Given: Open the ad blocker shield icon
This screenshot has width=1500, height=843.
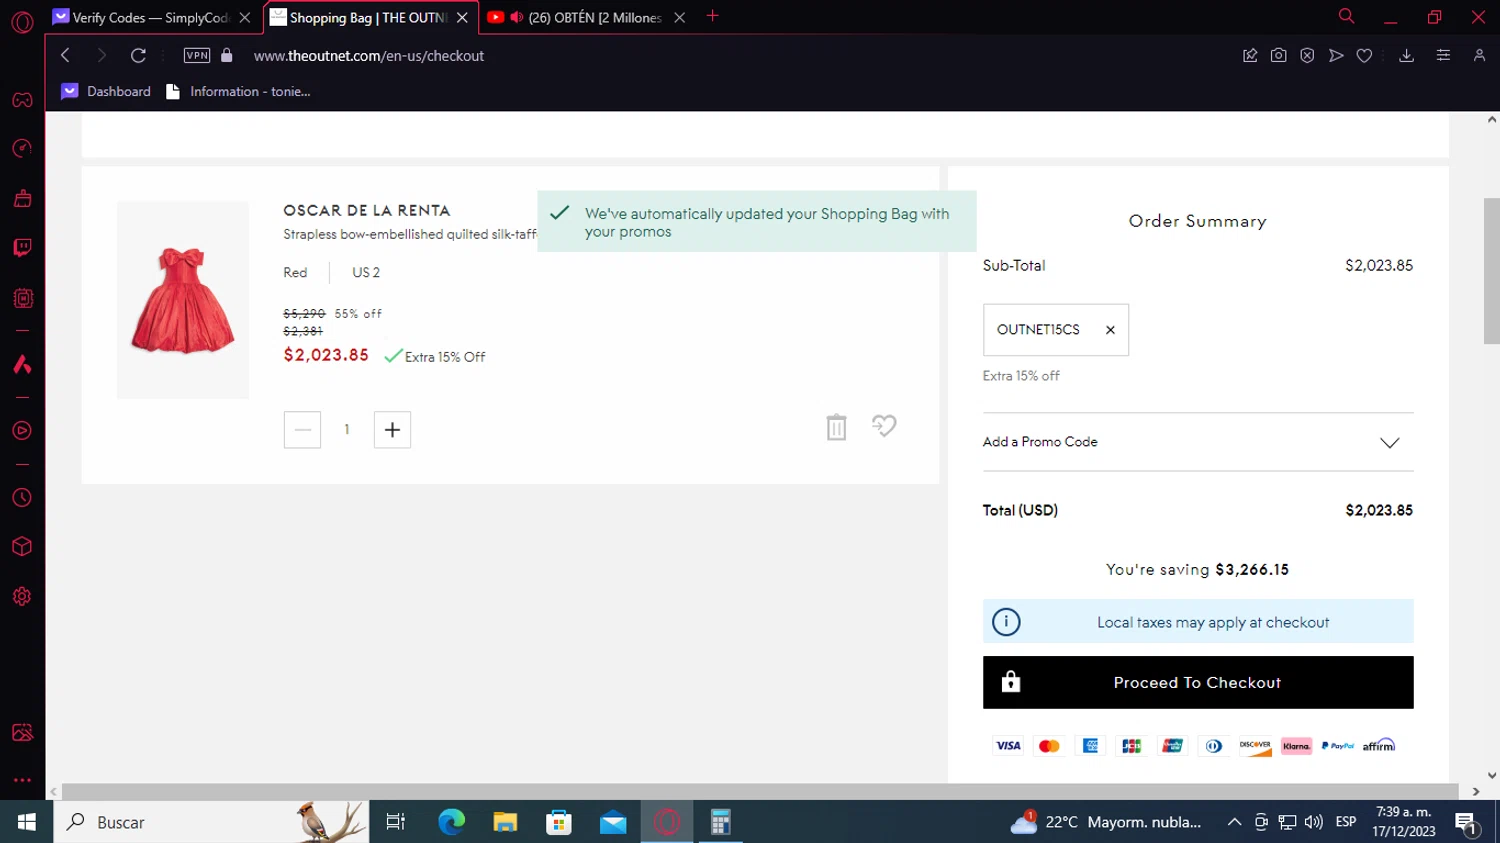Looking at the screenshot, I should click(1307, 56).
